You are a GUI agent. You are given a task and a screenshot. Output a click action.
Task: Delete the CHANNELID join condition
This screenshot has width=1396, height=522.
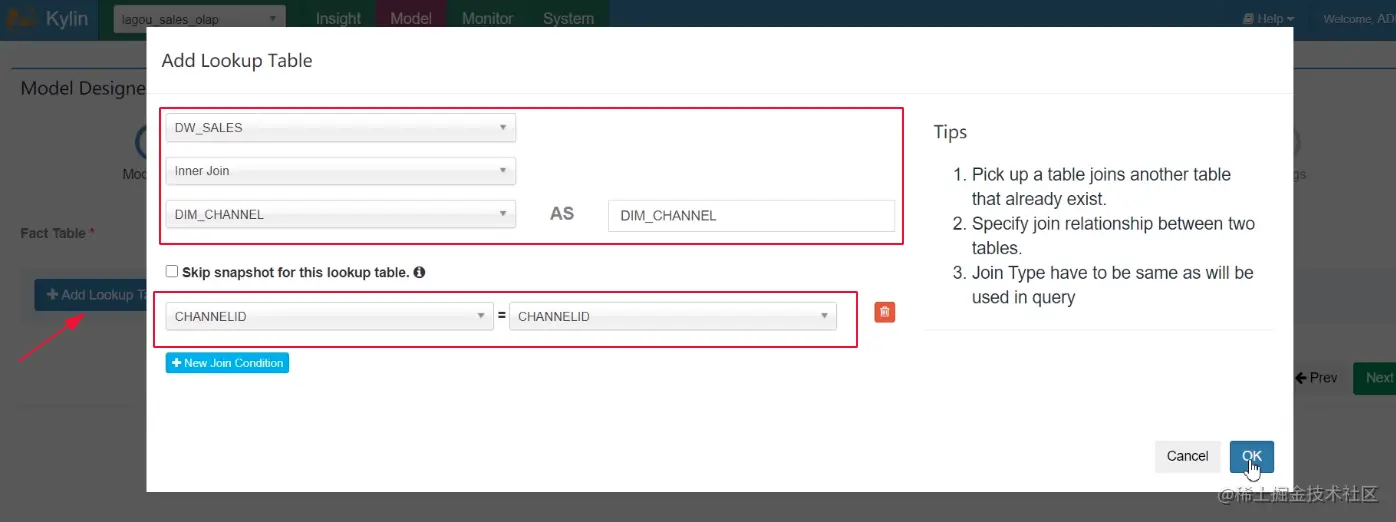(884, 312)
